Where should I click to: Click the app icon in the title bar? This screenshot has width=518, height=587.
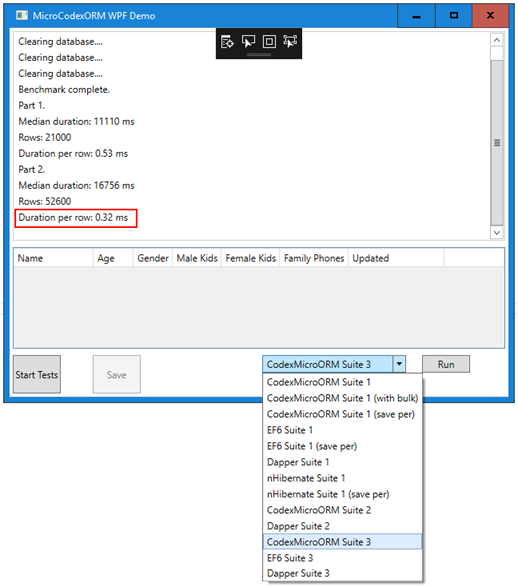[x=22, y=15]
